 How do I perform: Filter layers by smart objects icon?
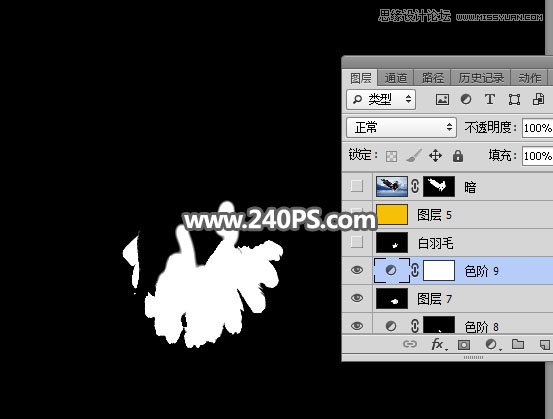538,99
